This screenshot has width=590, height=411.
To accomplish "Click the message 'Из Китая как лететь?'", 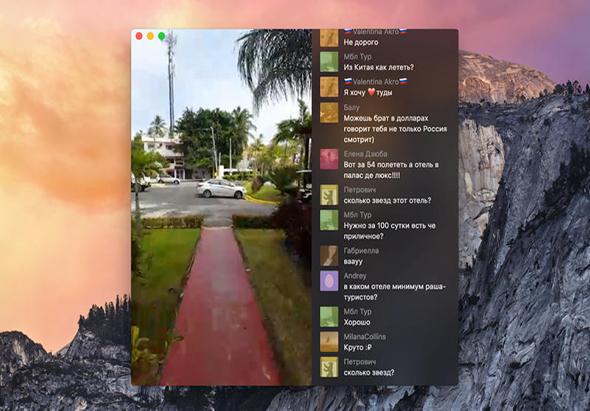I will [x=379, y=67].
